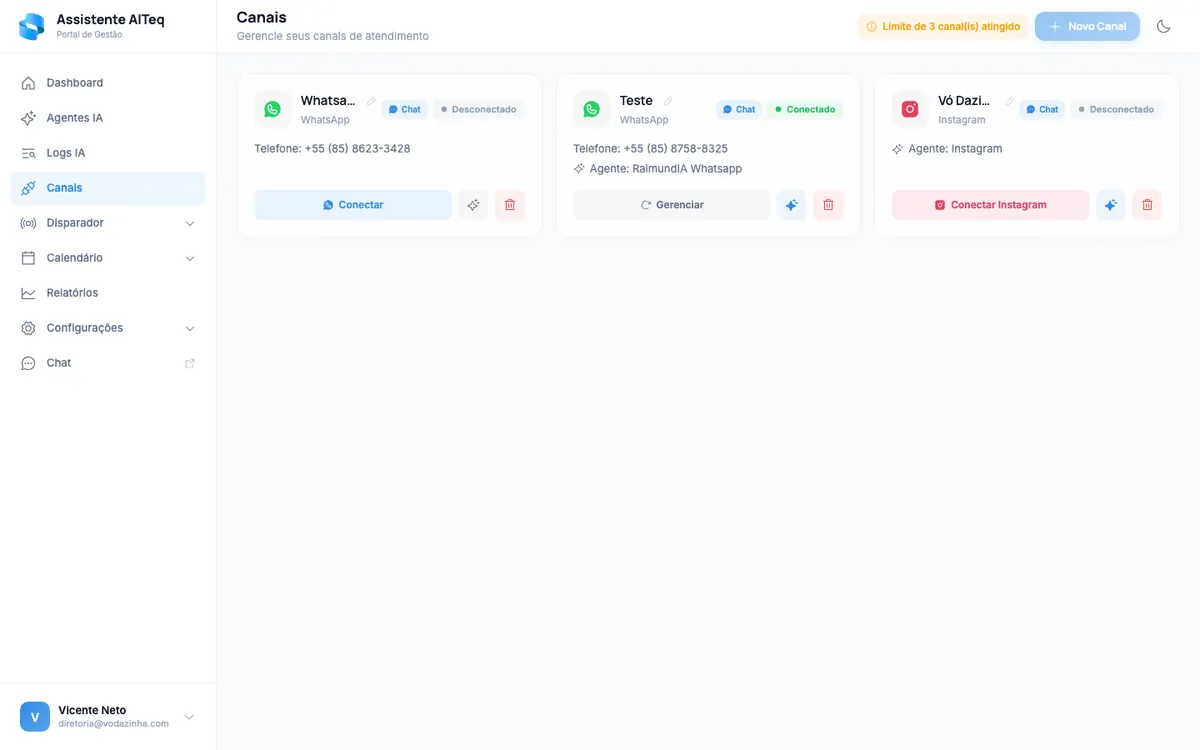Expand the Disparador submenu
1200x750 pixels.
108,223
